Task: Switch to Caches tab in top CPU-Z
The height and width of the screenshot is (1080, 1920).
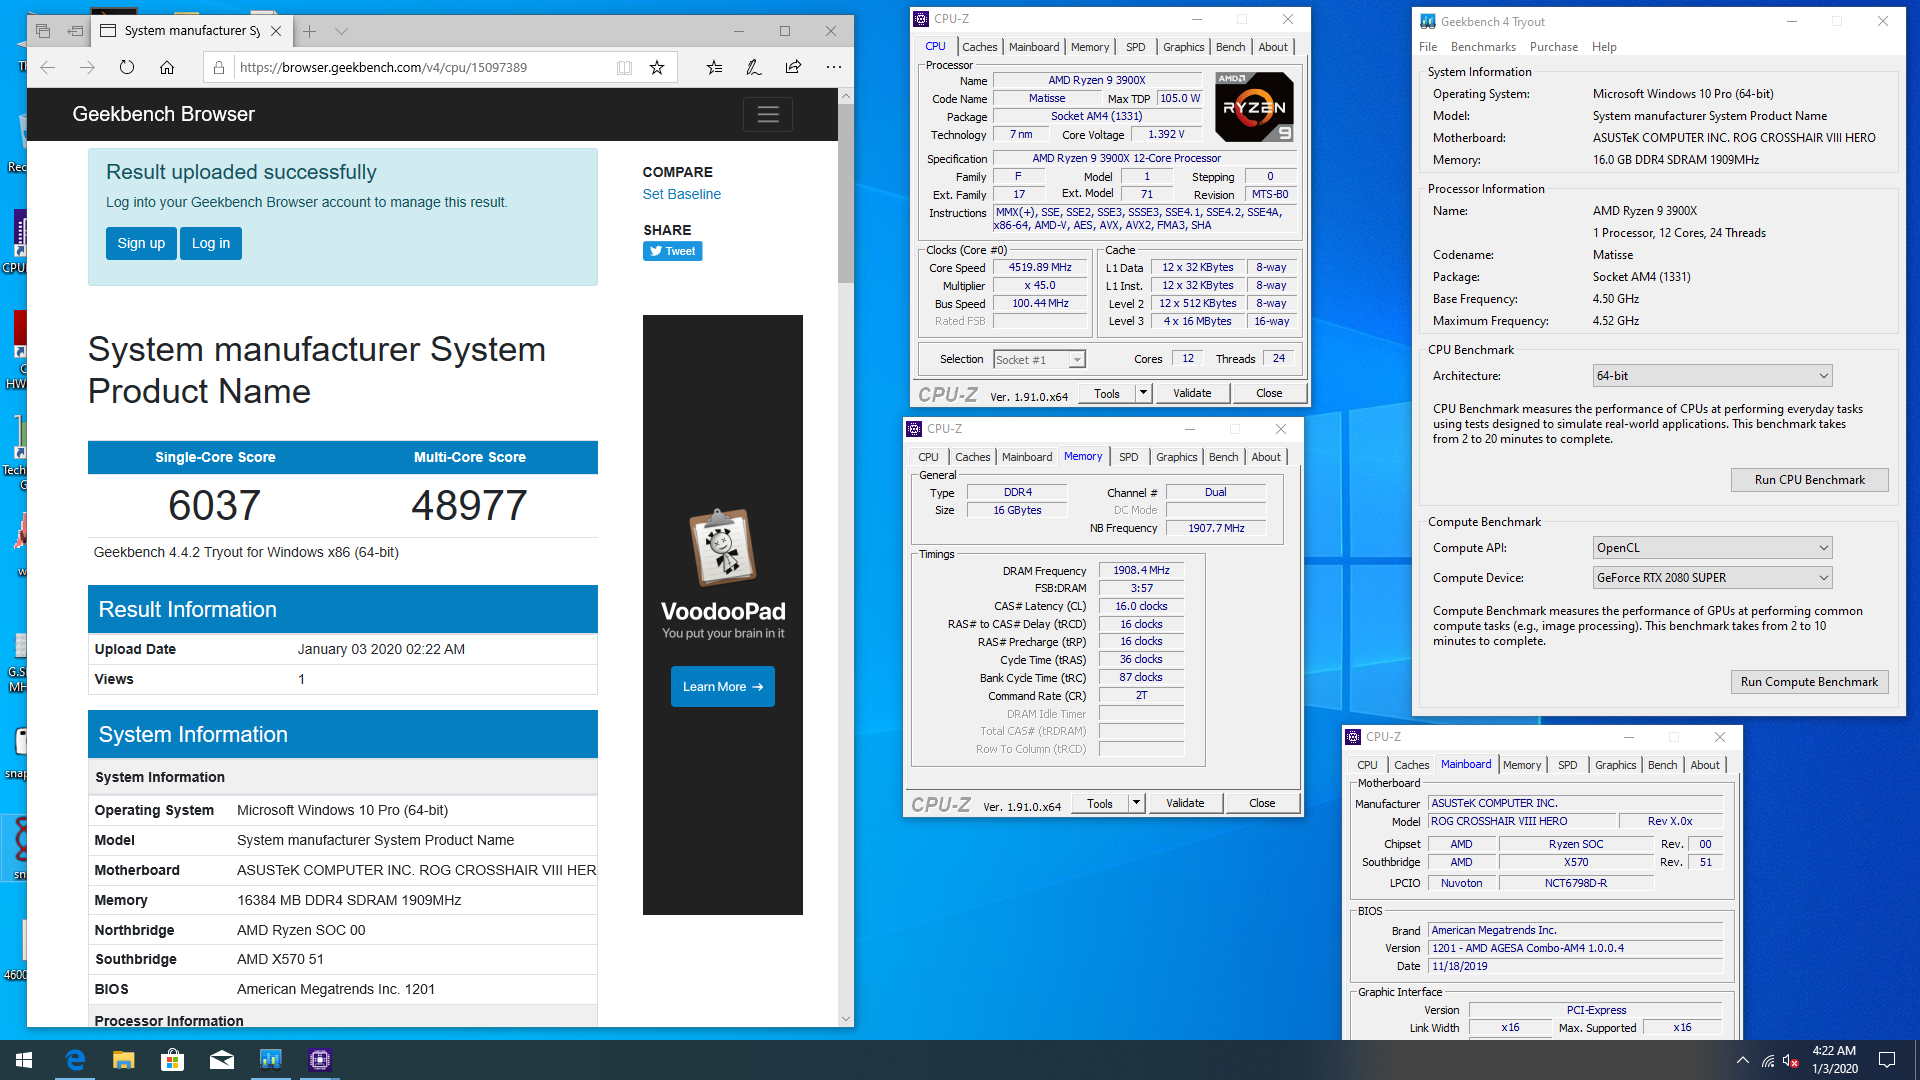Action: [979, 47]
